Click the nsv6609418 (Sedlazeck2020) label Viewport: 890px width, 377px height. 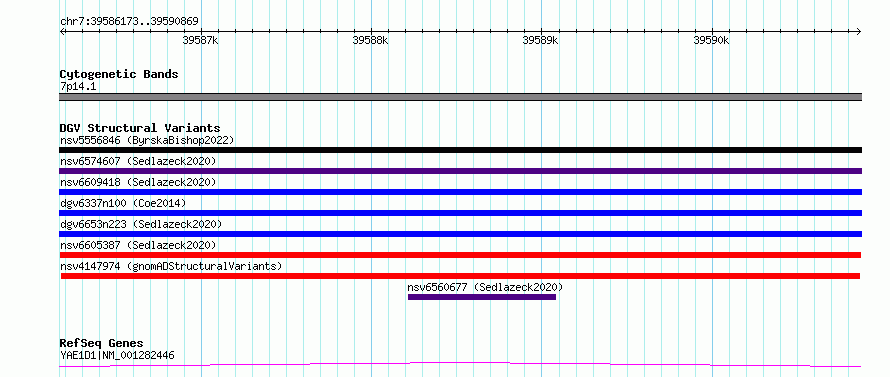tap(138, 182)
